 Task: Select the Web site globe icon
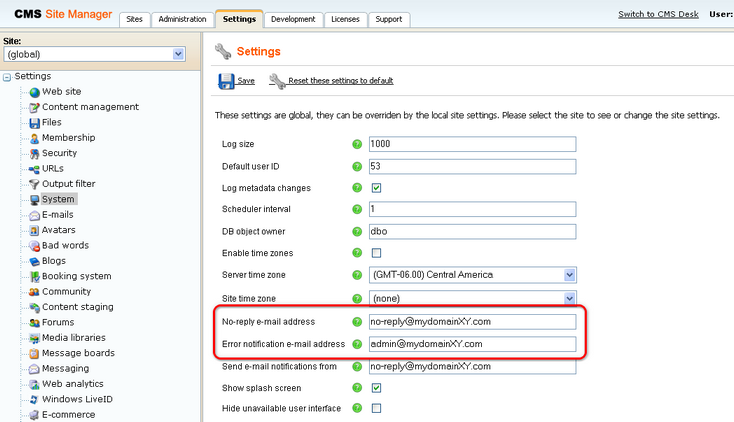(34, 92)
